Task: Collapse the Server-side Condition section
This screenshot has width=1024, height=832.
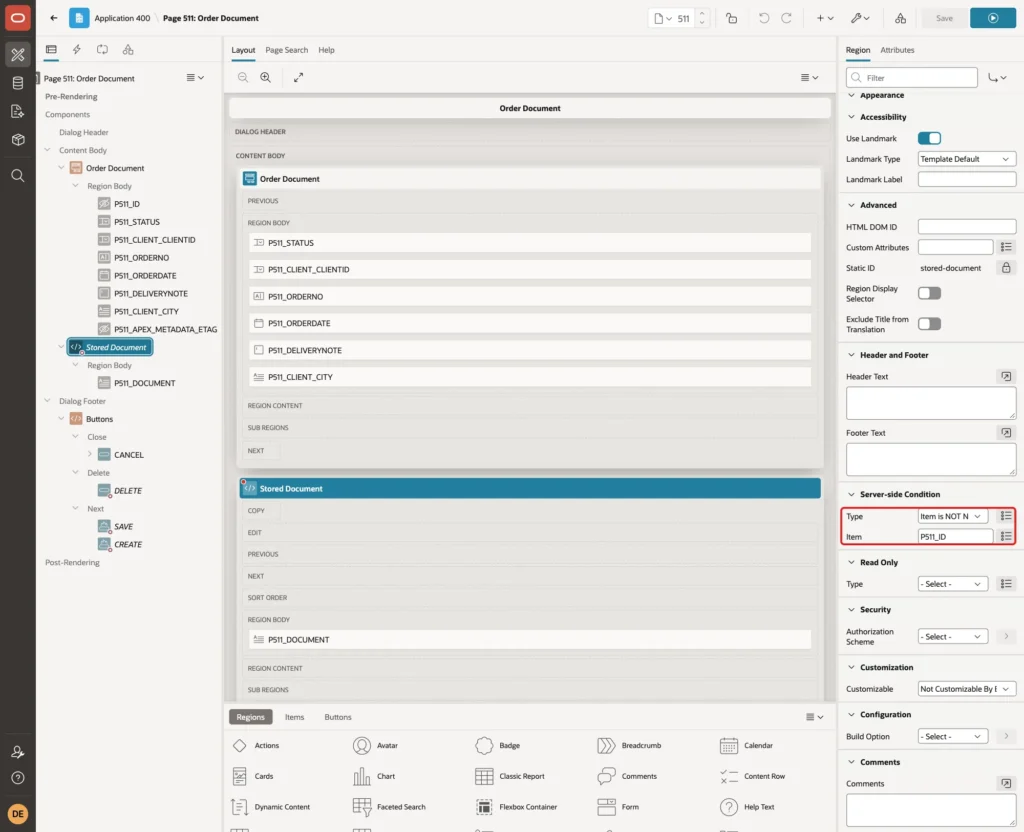Action: [x=851, y=494]
